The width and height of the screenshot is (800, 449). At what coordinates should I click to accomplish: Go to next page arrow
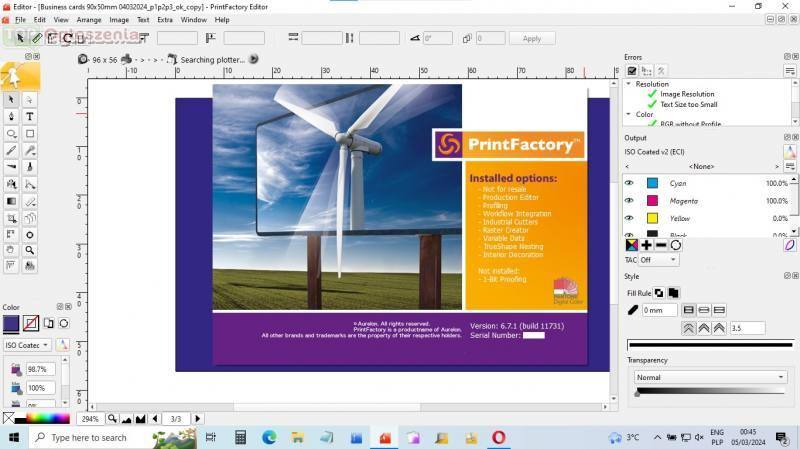click(x=198, y=418)
